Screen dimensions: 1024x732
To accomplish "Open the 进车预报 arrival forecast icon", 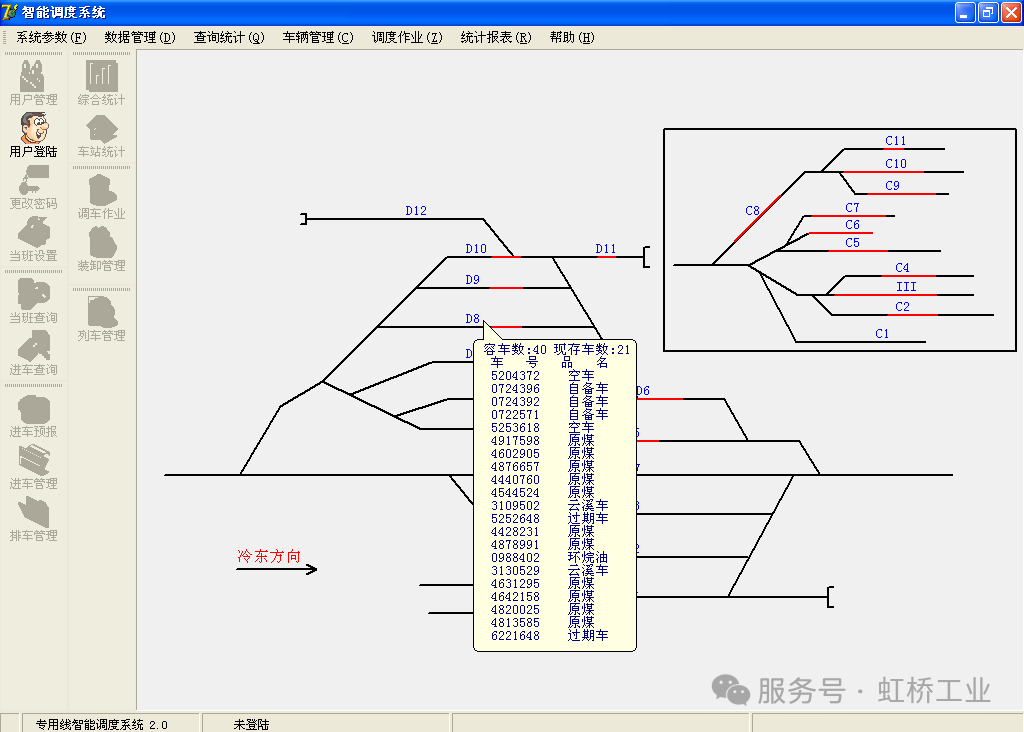I will [x=33, y=414].
